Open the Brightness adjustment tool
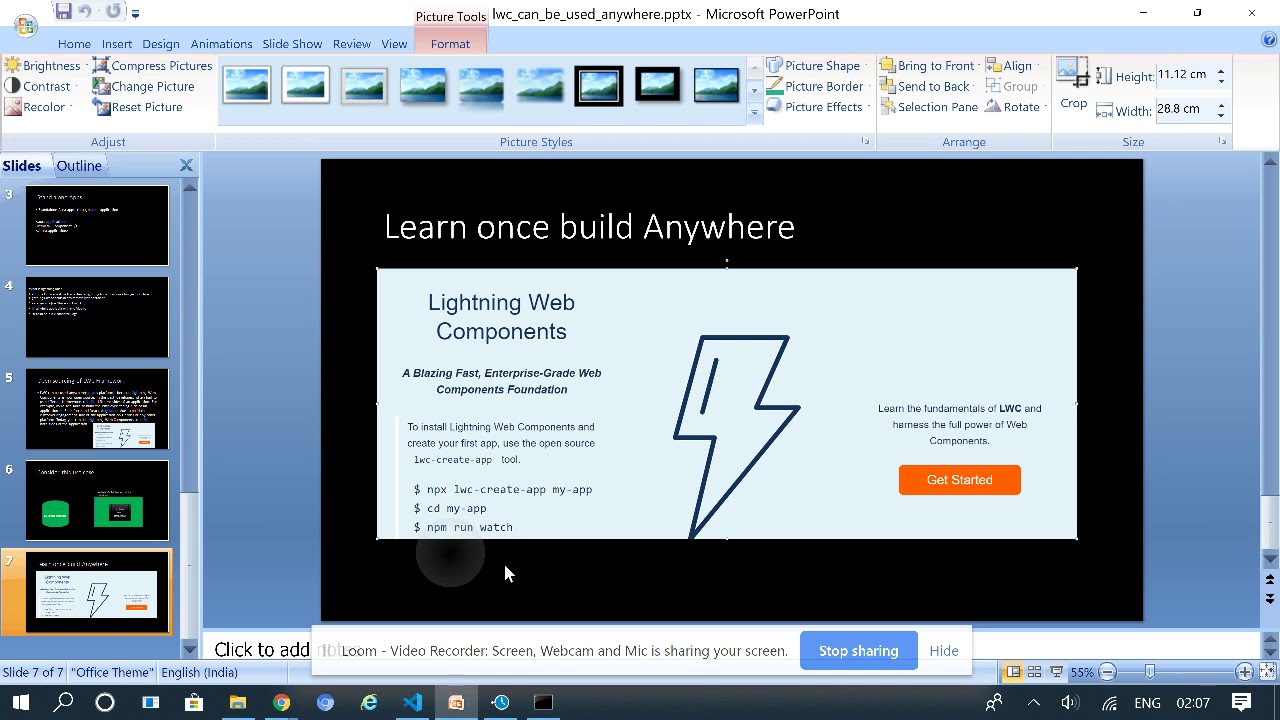The height and width of the screenshot is (720, 1280). (42, 66)
